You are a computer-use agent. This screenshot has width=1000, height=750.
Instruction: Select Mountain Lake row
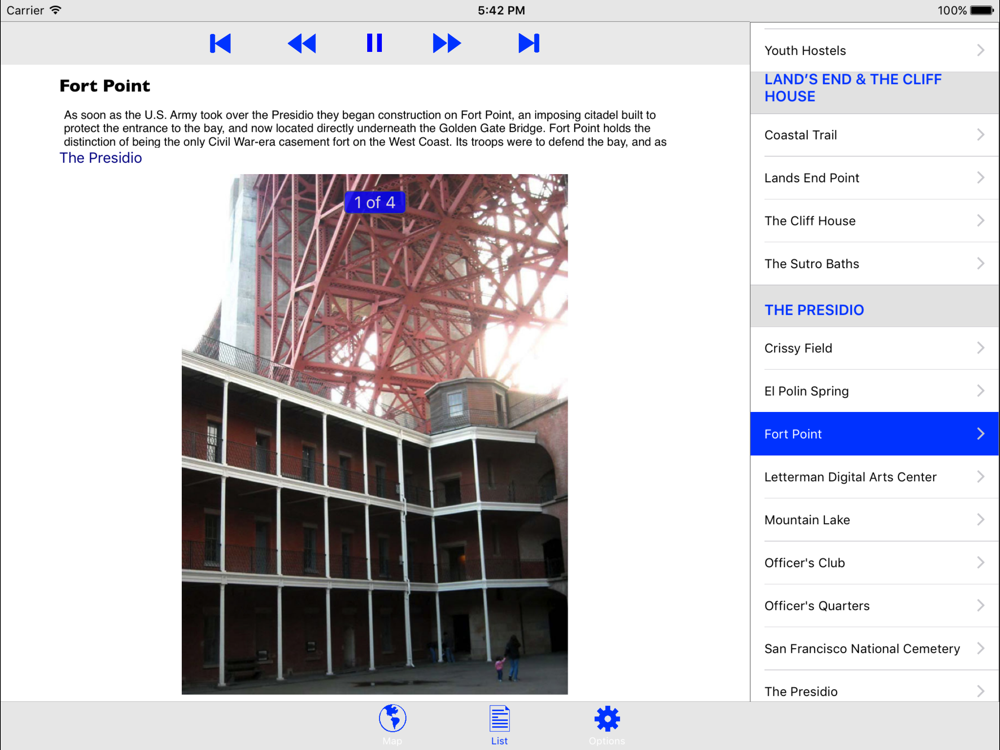[874, 520]
